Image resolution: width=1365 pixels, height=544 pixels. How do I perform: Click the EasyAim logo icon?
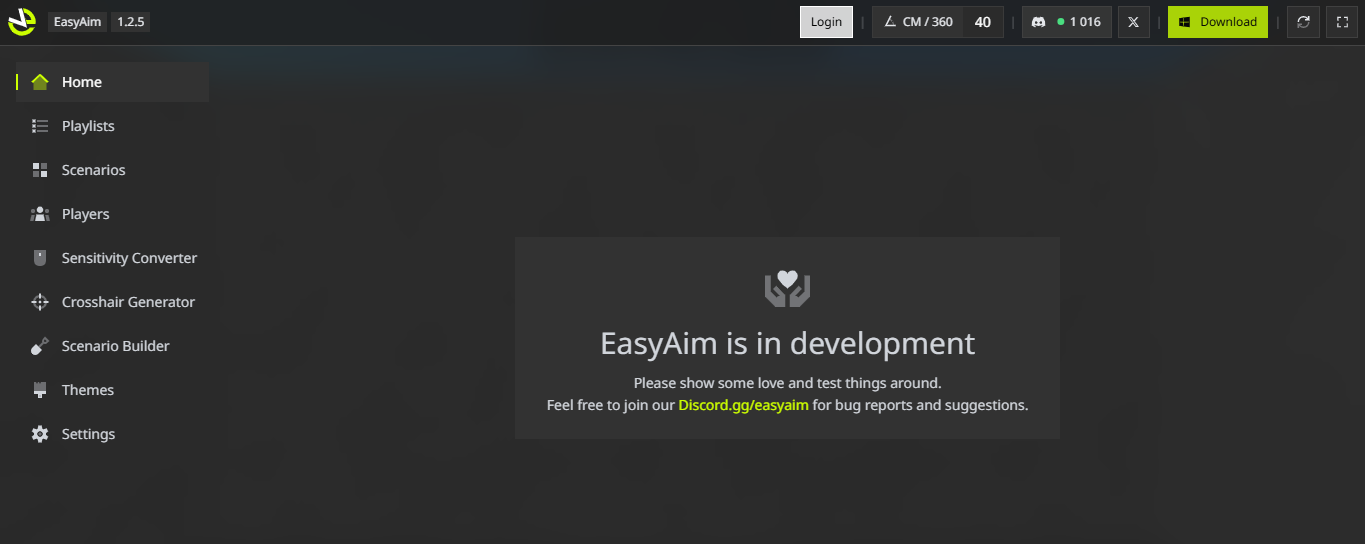(22, 21)
